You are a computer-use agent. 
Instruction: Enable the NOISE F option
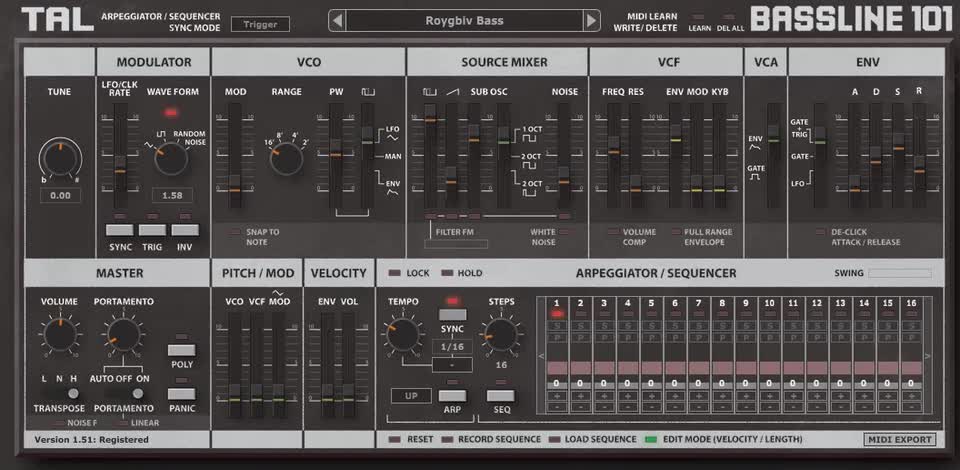[x=58, y=423]
